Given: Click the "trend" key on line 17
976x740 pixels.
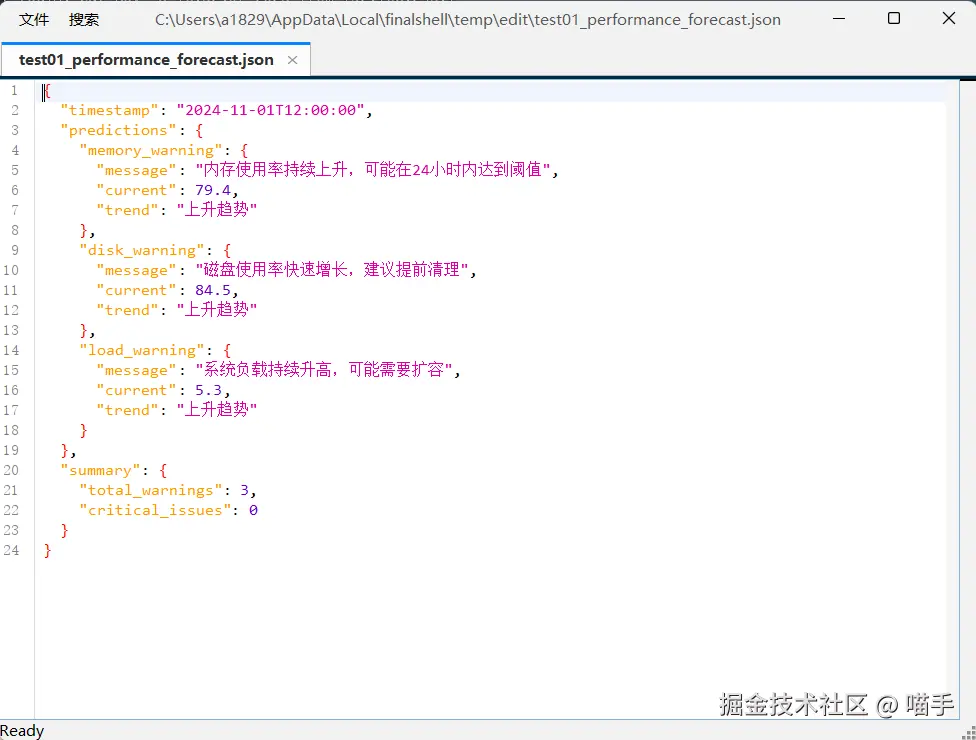Looking at the screenshot, I should point(128,410).
